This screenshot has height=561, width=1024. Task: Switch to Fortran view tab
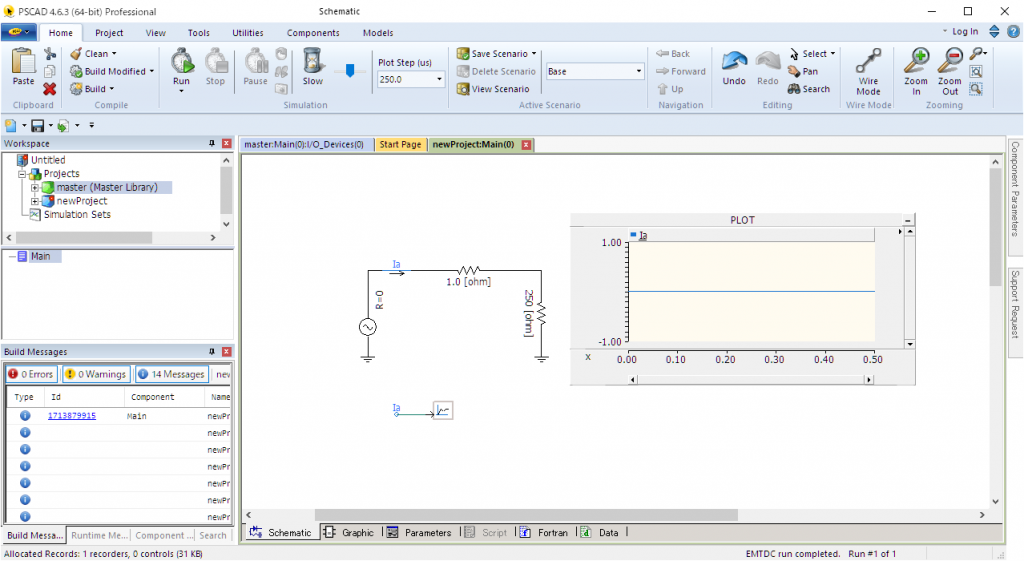coord(544,532)
